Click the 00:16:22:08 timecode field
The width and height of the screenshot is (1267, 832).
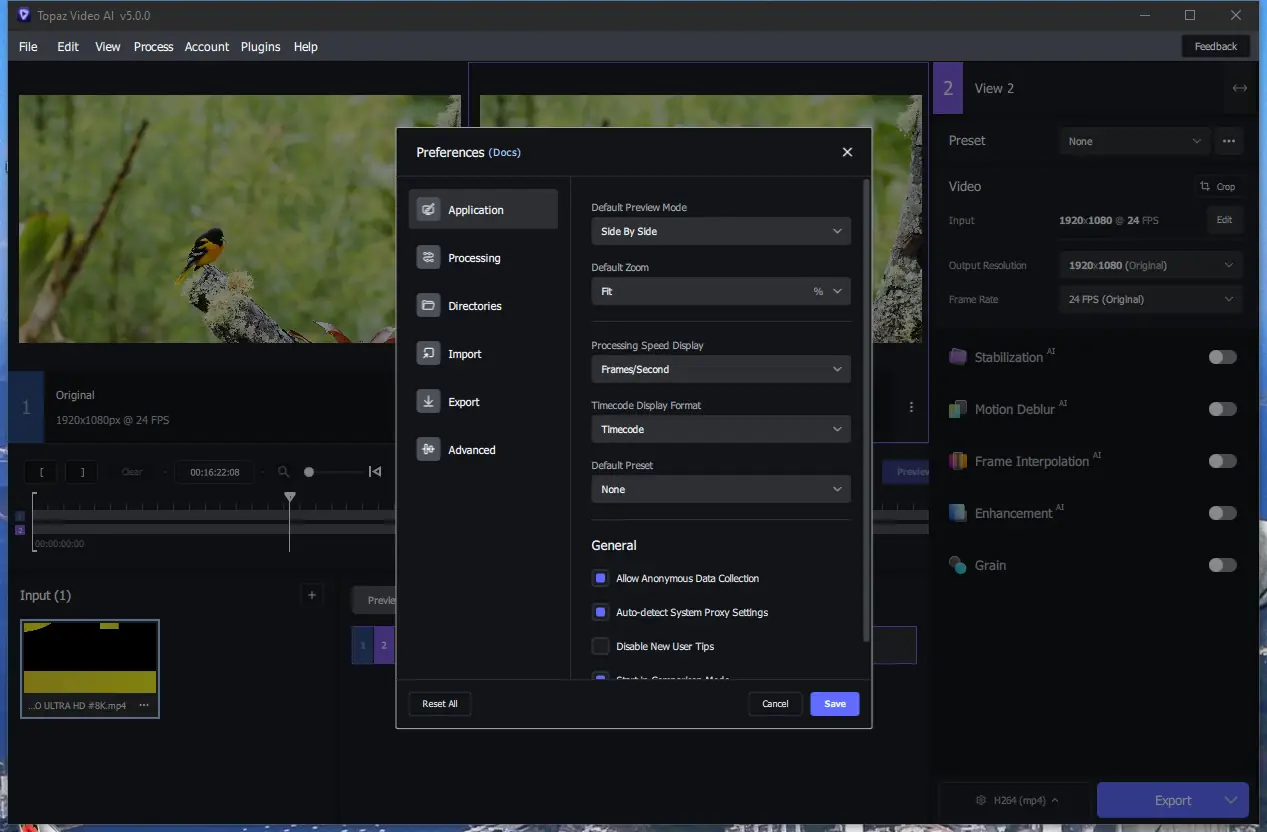click(214, 472)
